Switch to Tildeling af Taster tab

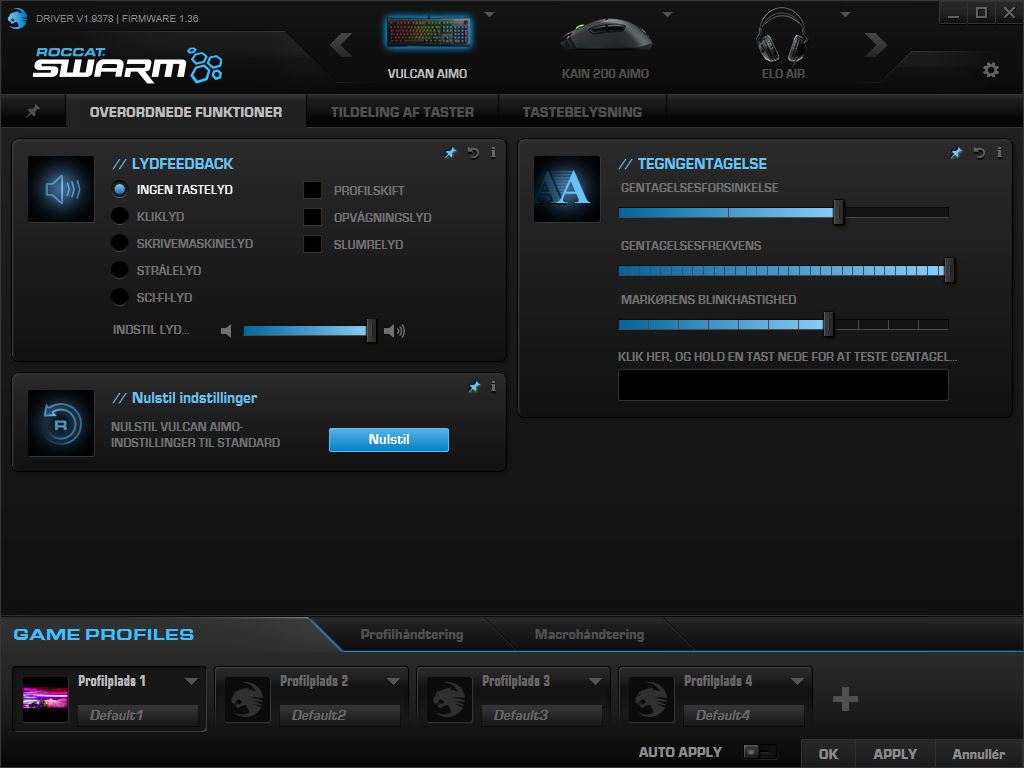click(402, 112)
